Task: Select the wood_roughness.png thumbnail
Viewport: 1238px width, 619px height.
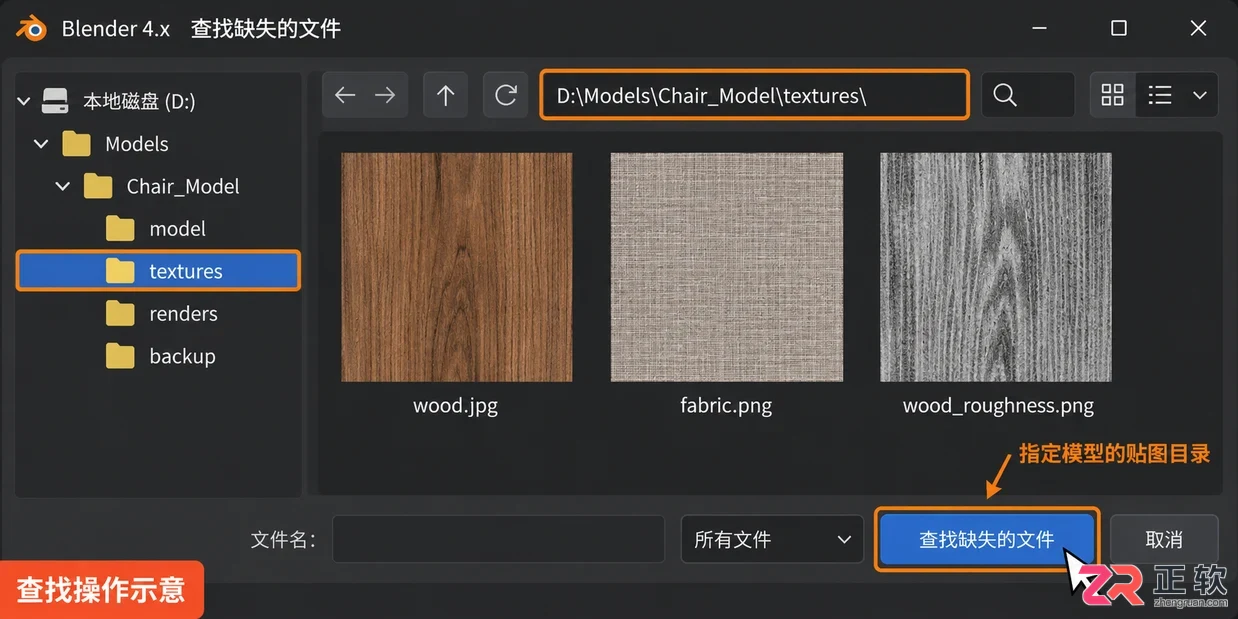Action: coord(996,267)
